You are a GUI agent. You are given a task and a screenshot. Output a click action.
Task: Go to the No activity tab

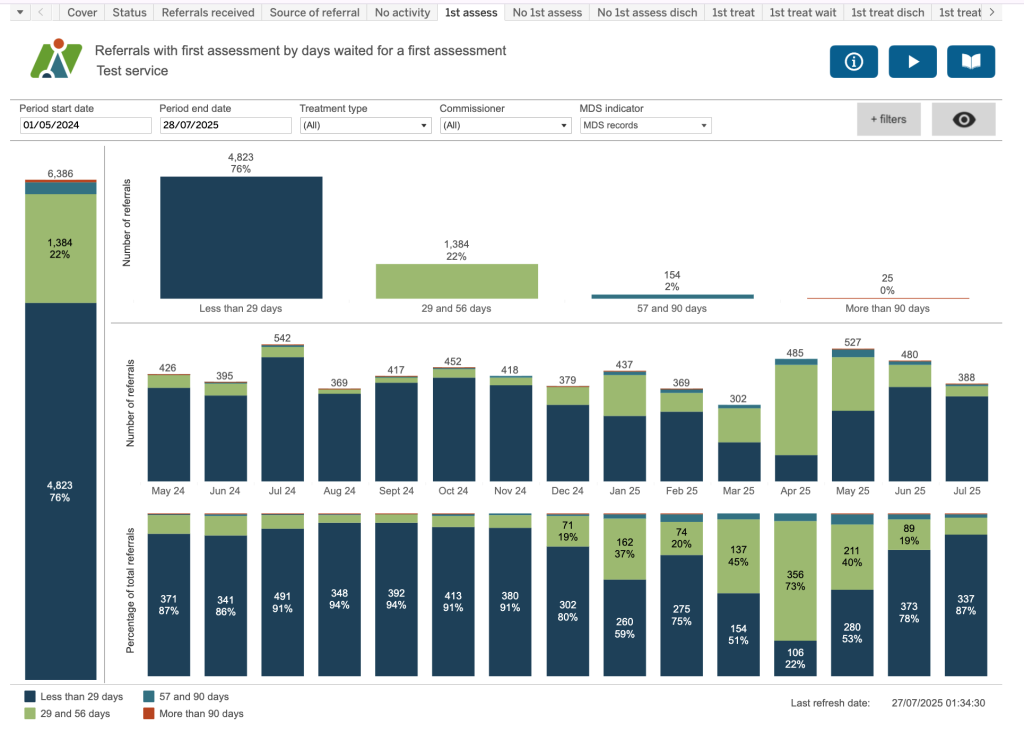pyautogui.click(x=402, y=13)
